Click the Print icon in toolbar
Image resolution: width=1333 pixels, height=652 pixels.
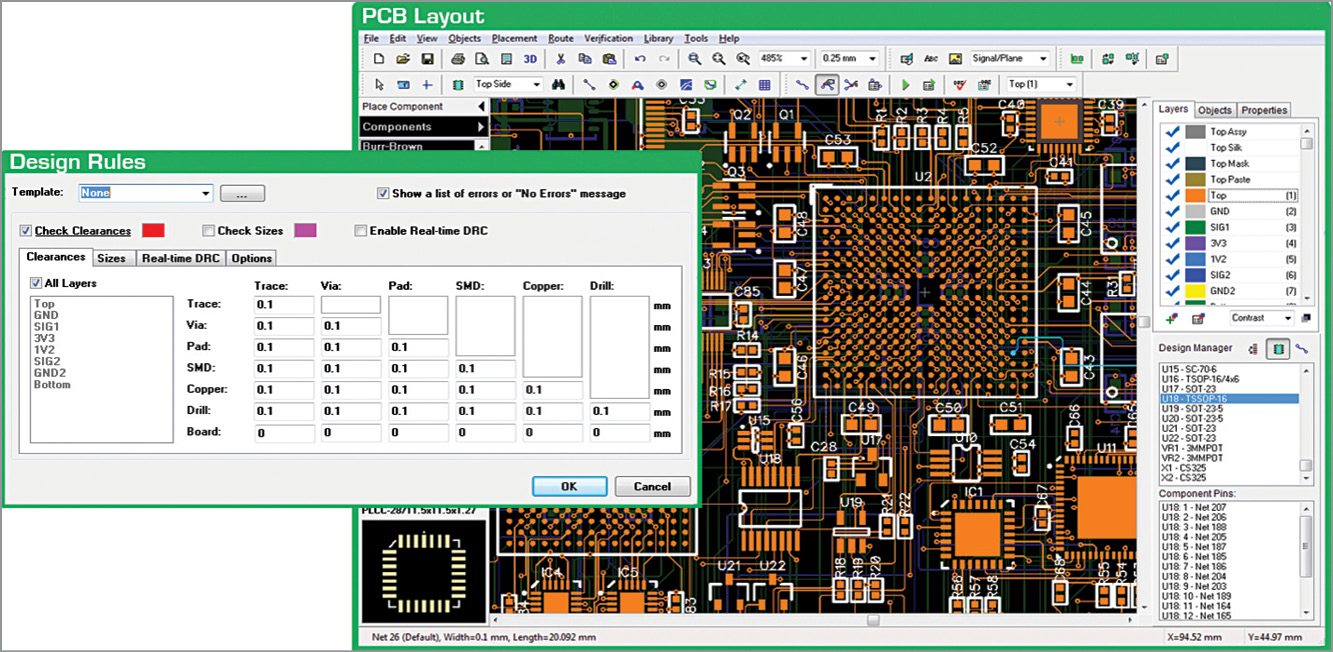pyautogui.click(x=457, y=59)
